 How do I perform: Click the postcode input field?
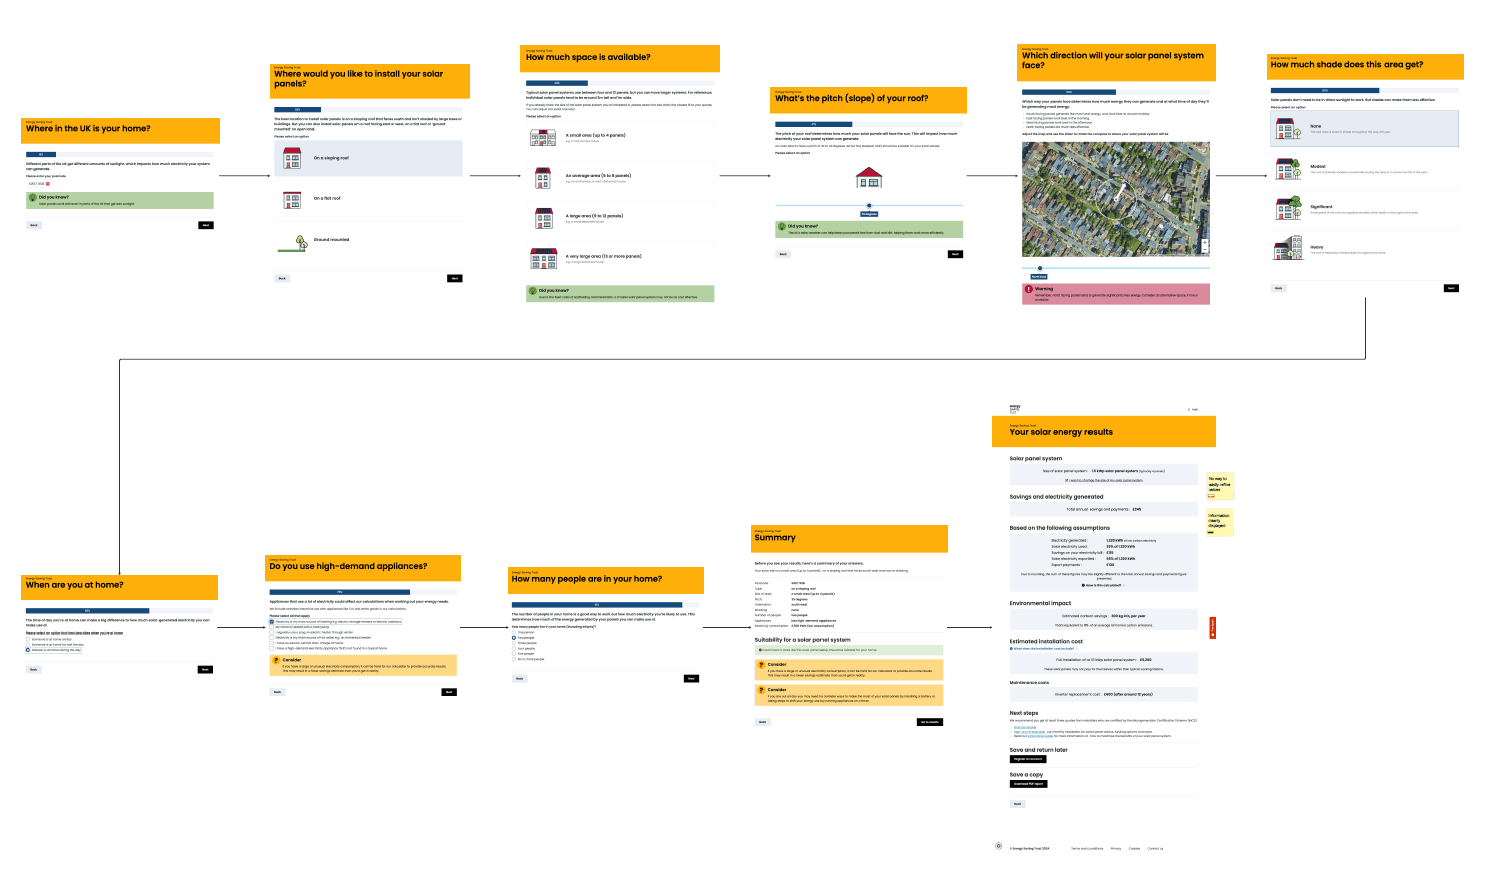coord(39,184)
